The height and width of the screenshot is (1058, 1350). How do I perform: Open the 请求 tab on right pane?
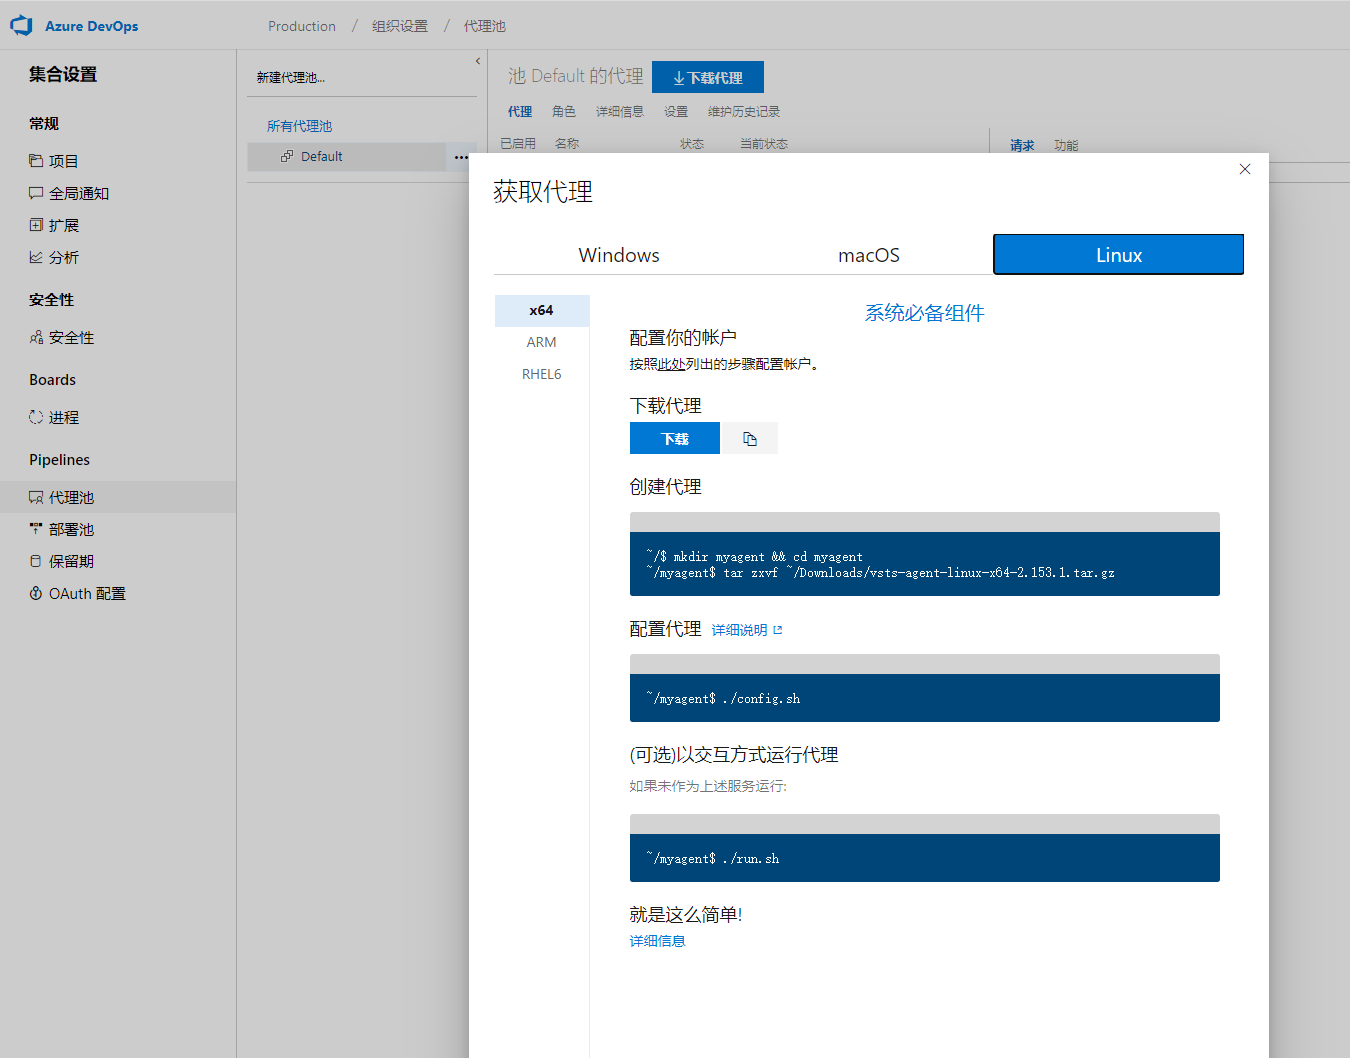(1022, 146)
